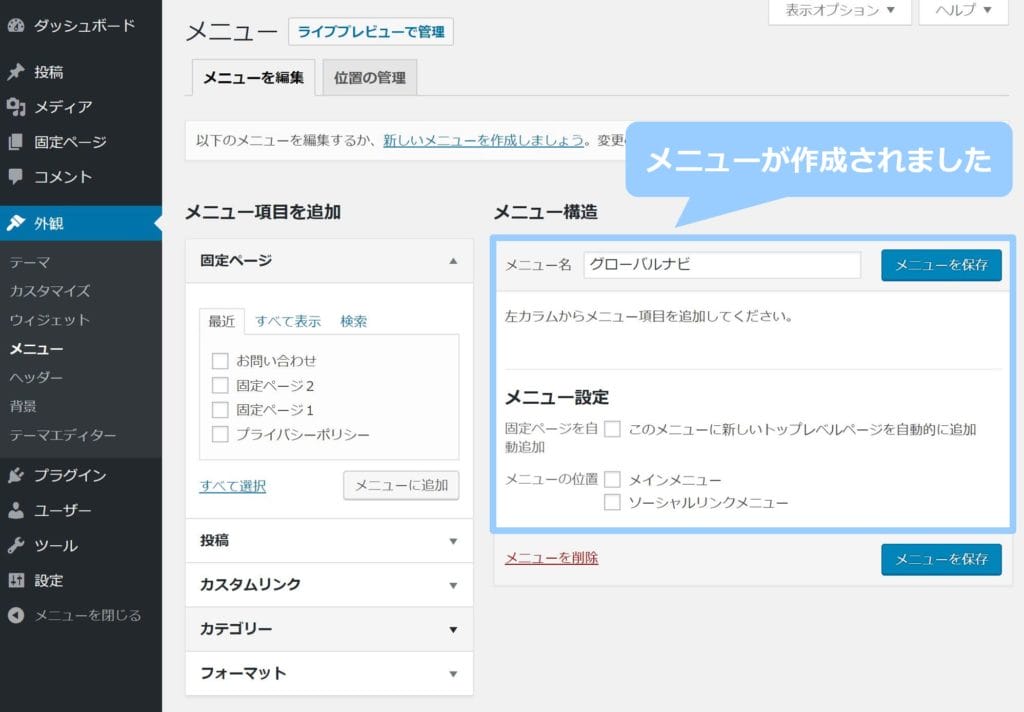Expand the フォーマット accordion section

(x=329, y=673)
